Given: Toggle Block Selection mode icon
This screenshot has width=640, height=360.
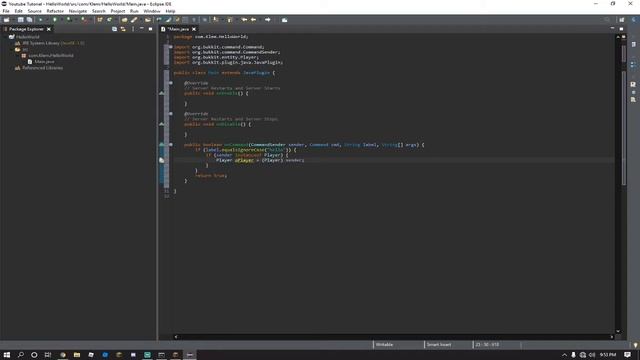Looking at the screenshot, I should (x=185, y=20).
